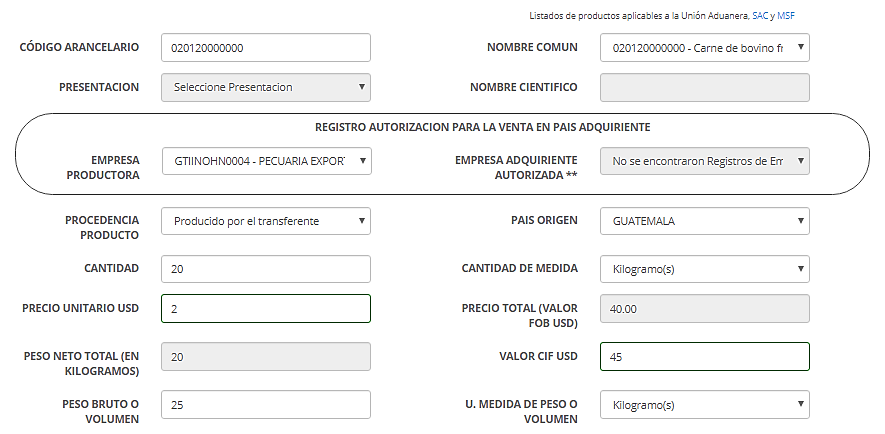Viewport: 885px width, 434px height.
Task: Click the Pais Origen dropdown arrow
Action: pos(800,221)
